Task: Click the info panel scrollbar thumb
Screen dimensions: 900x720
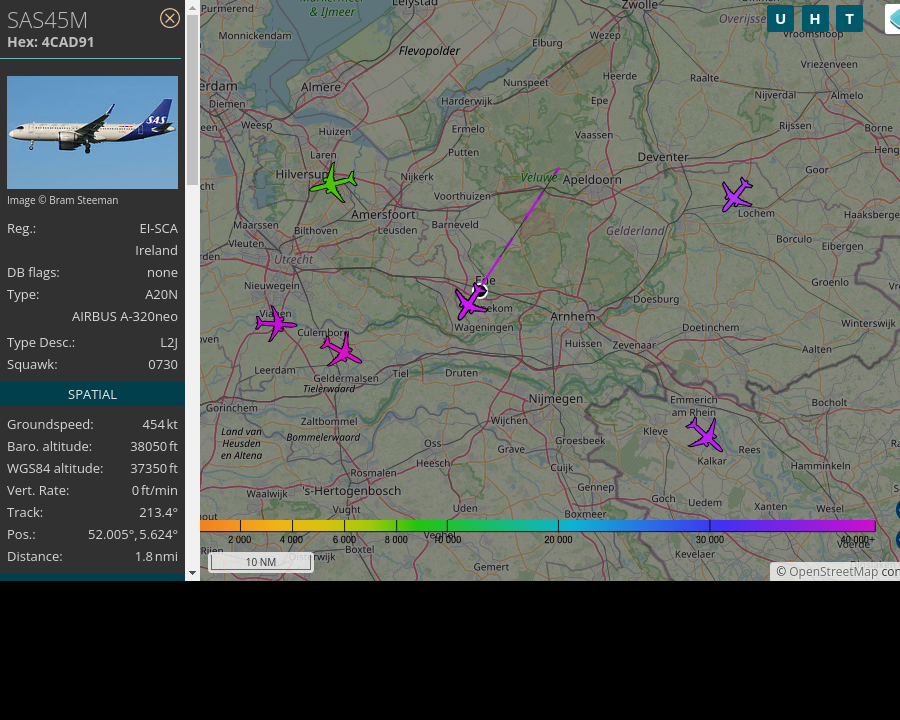Action: [x=192, y=100]
